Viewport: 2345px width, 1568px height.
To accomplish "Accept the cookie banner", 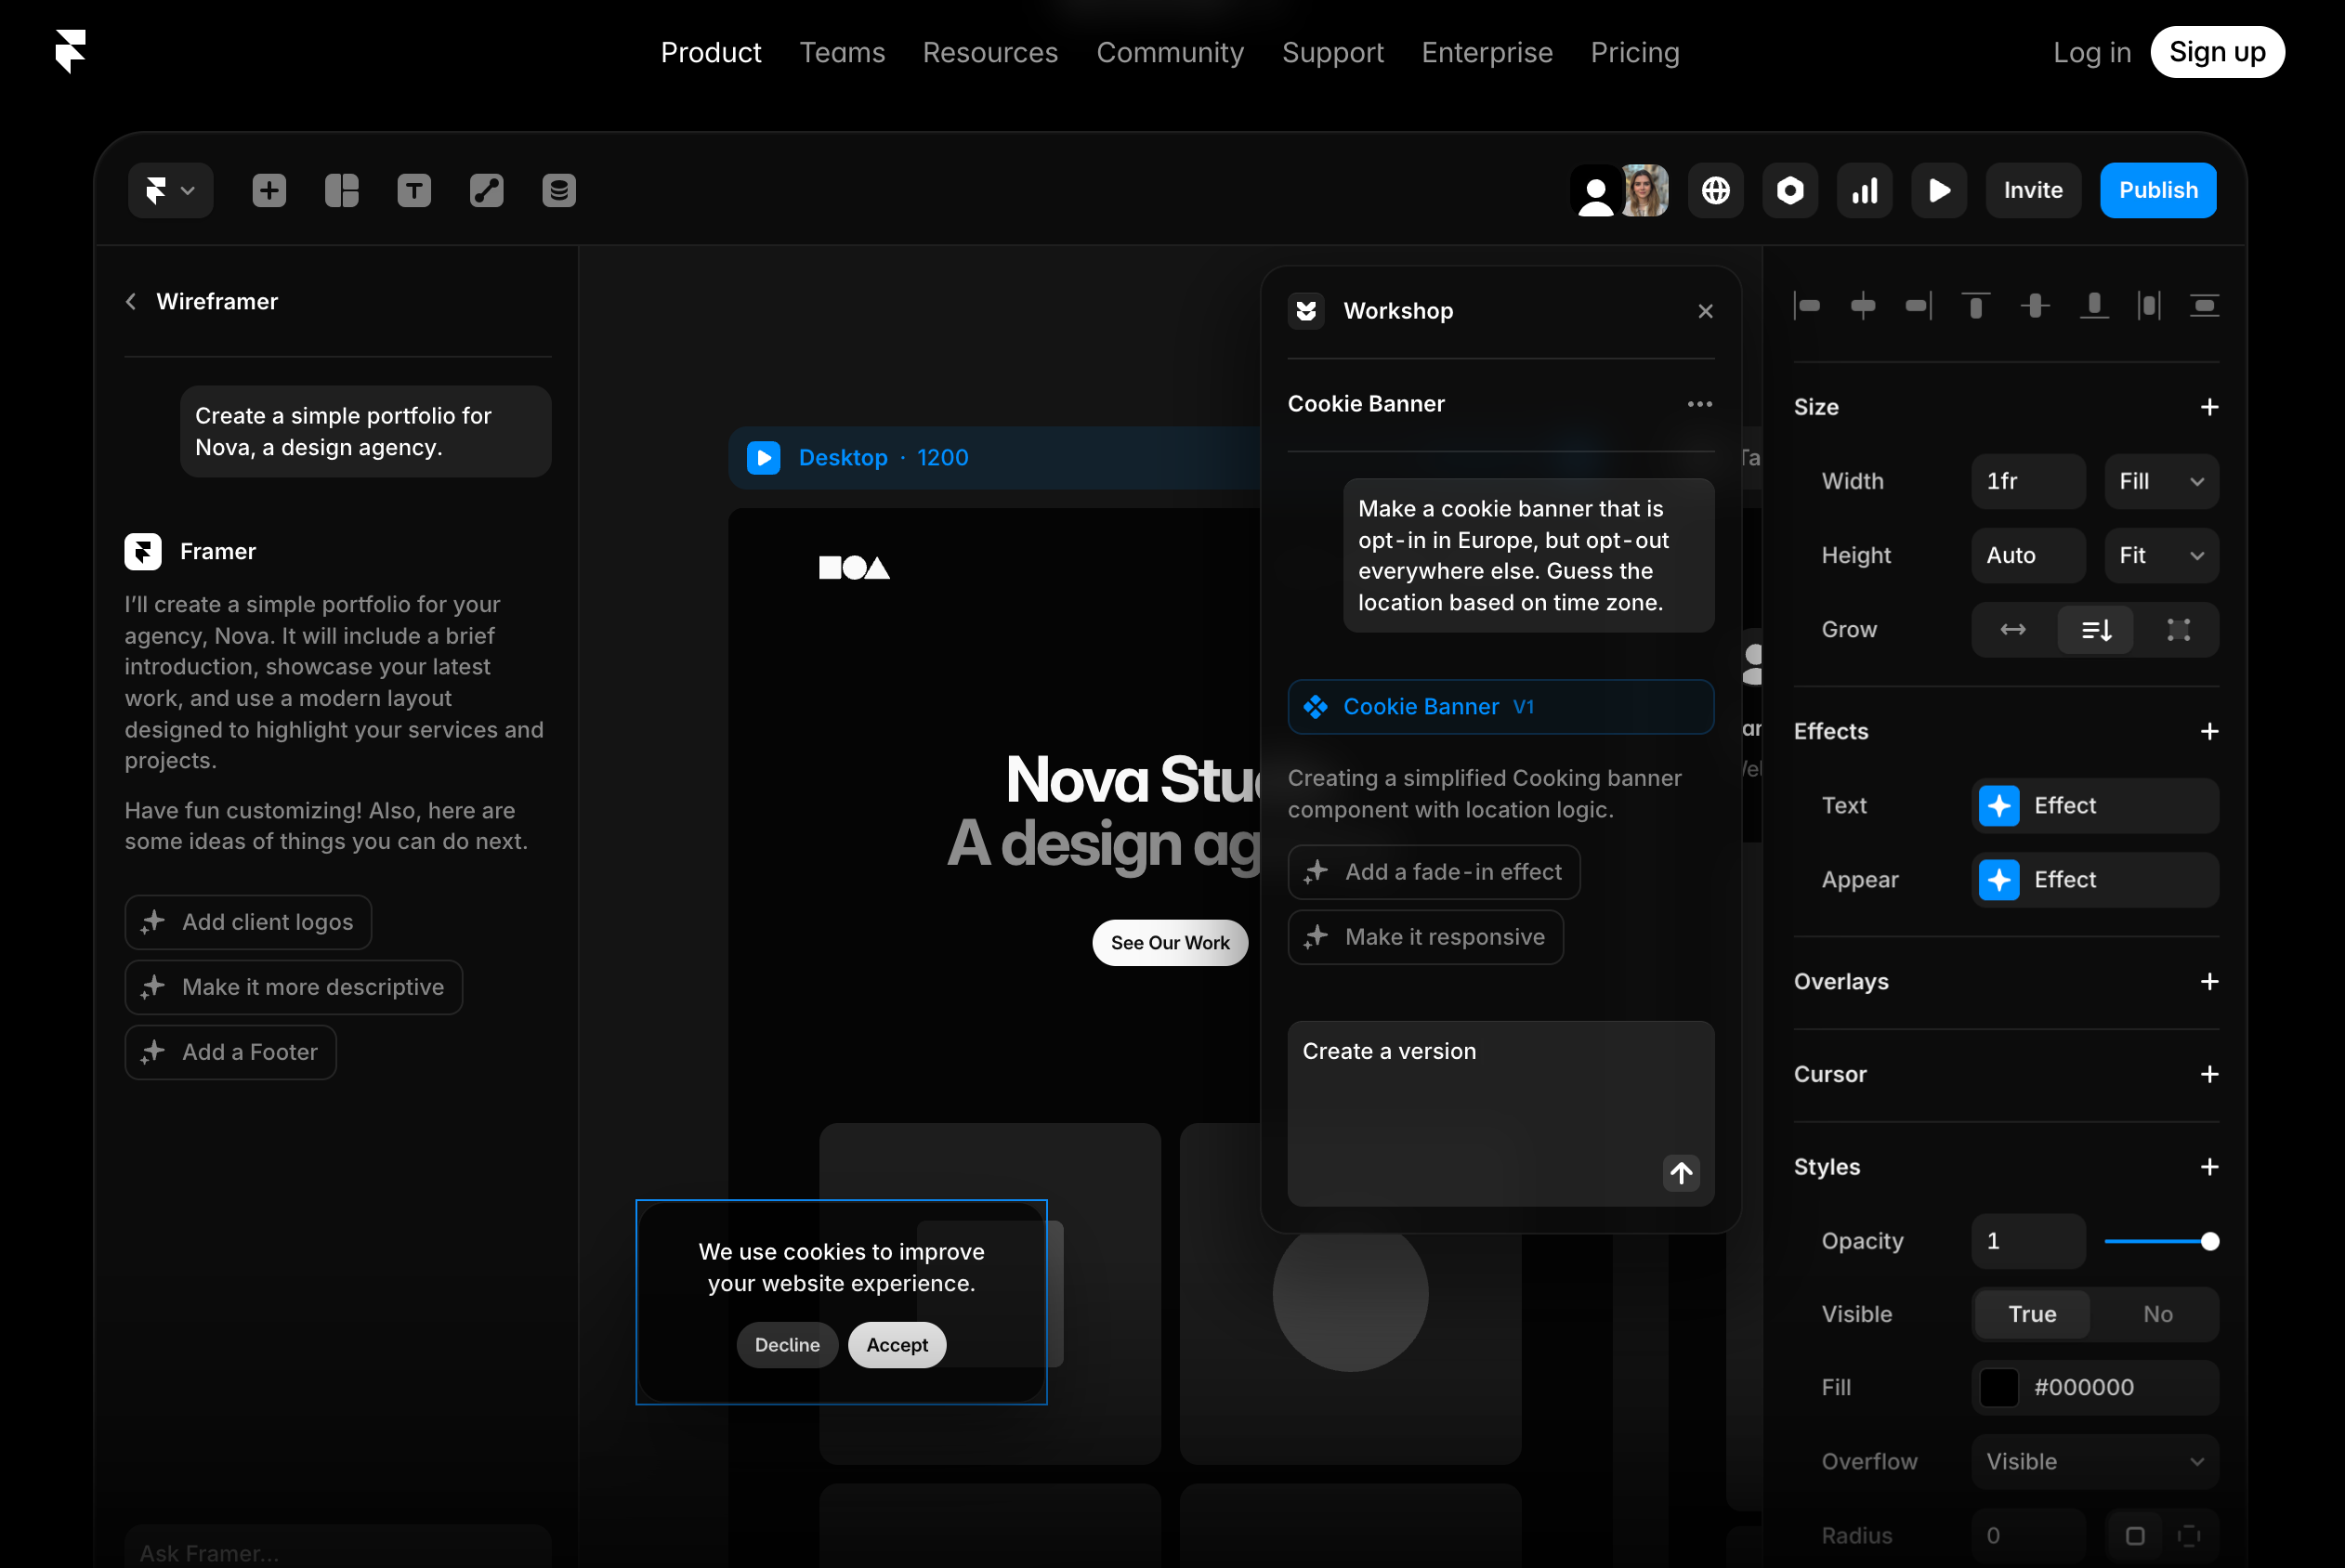I will click(896, 1344).
